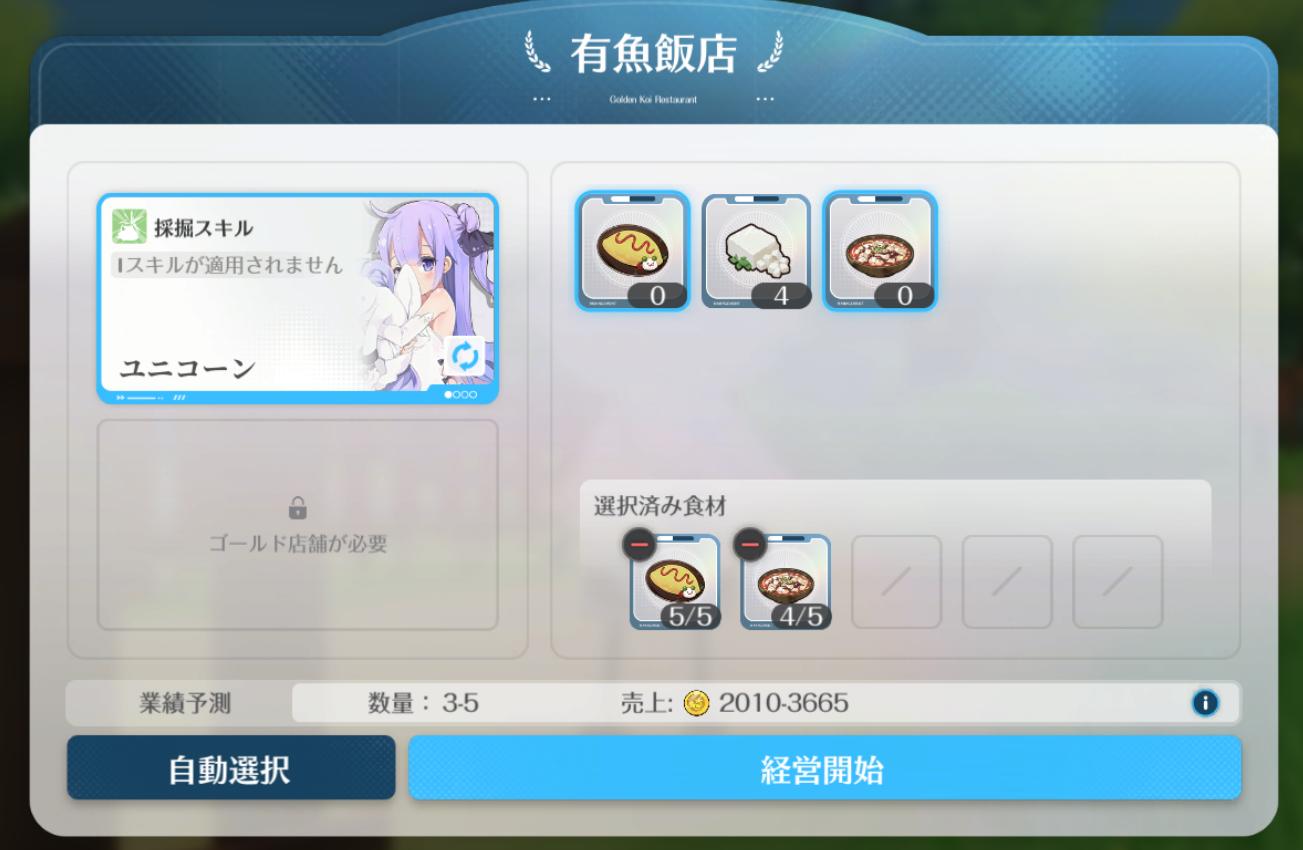
Task: Click the third empty selected-ingredient slot
Action: [896, 582]
